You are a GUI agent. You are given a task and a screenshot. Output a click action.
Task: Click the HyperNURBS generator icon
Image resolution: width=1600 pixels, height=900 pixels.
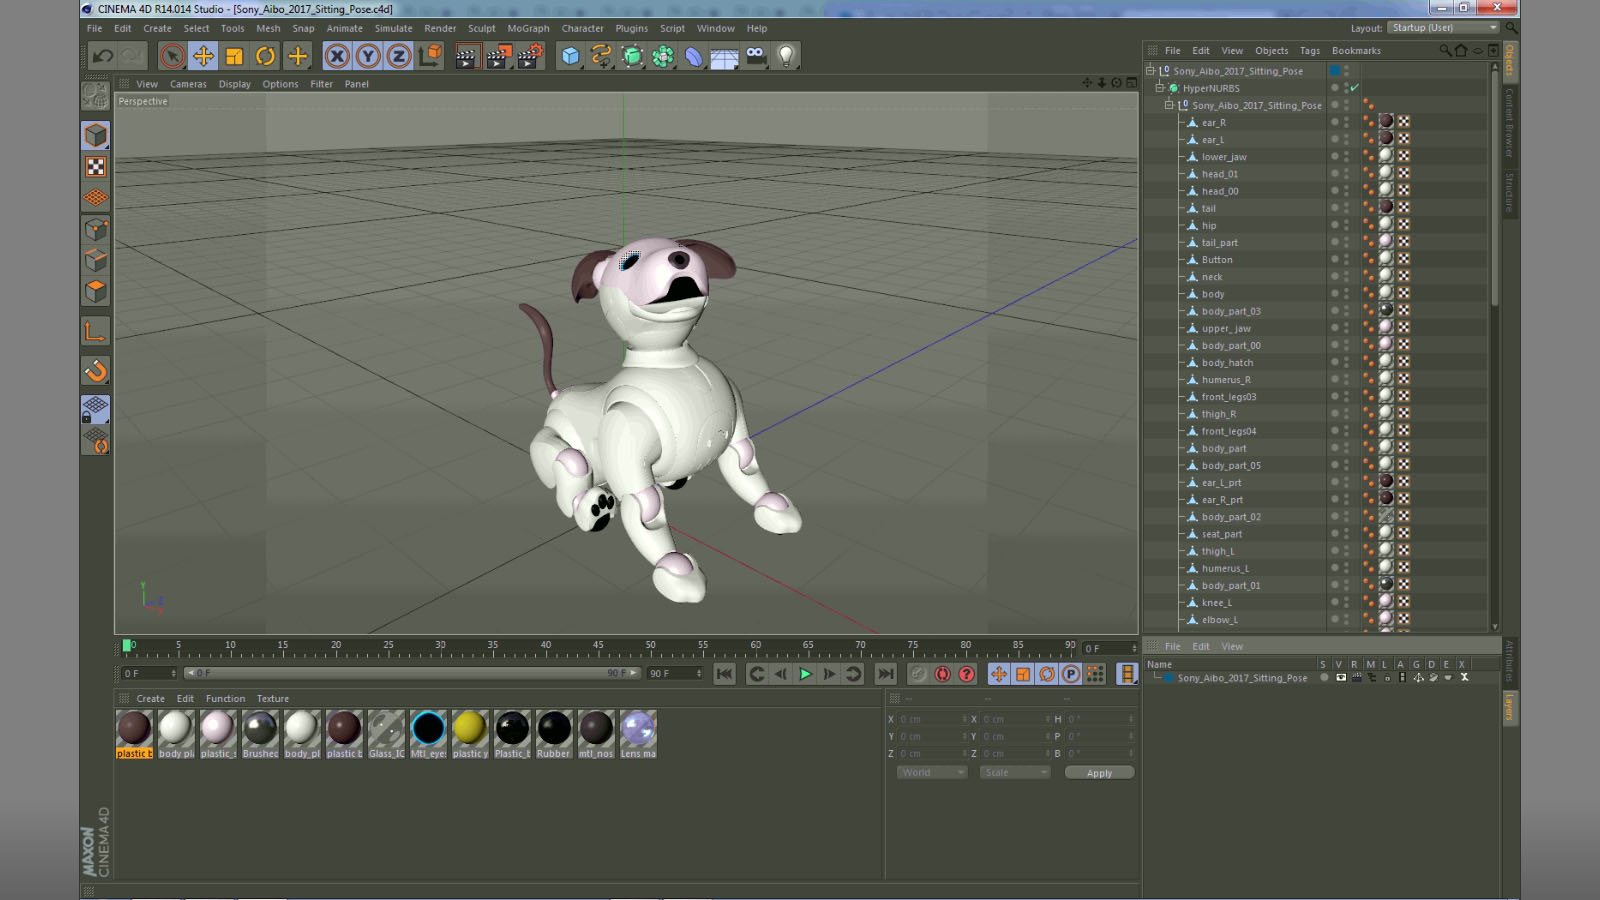[x=632, y=56]
